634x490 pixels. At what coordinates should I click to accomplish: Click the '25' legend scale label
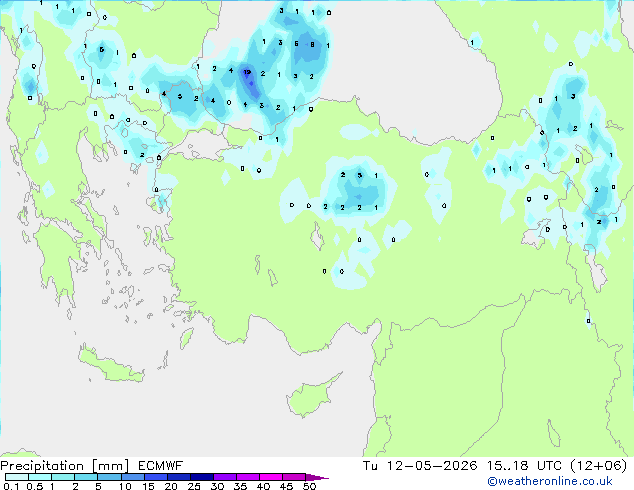coord(194,486)
